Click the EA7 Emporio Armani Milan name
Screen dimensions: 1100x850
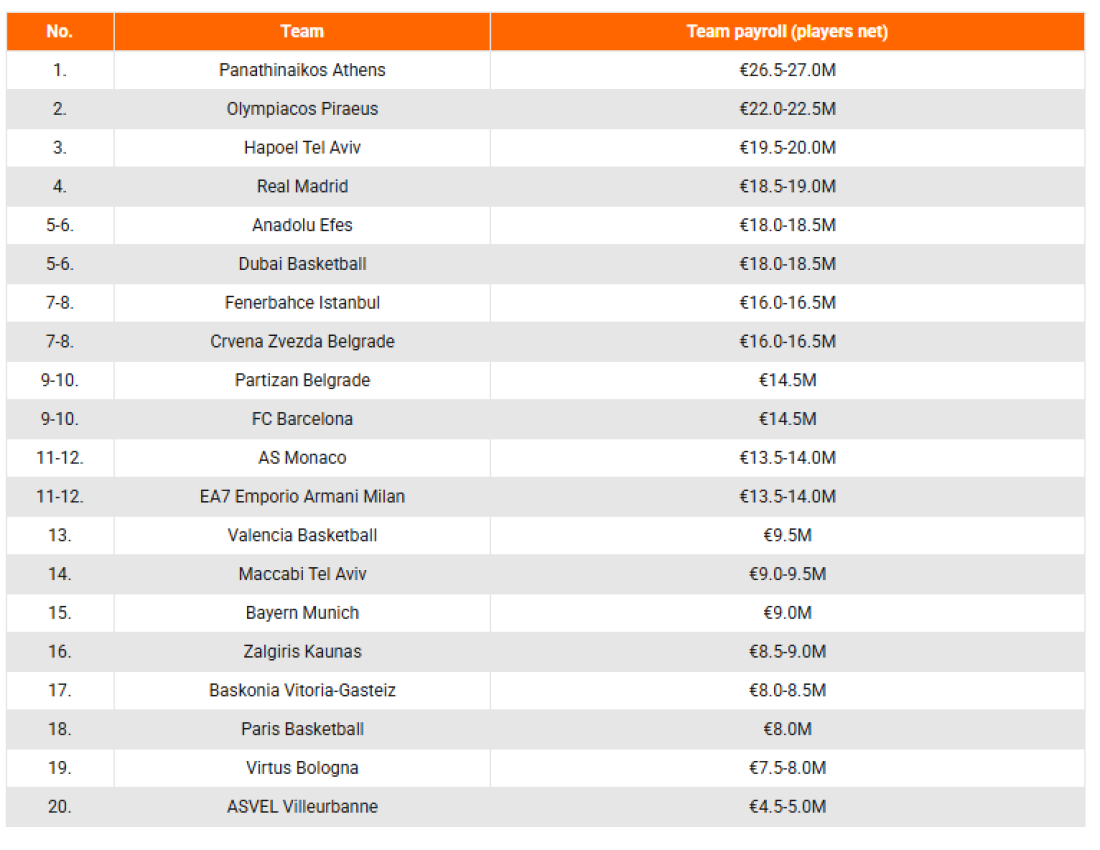pyautogui.click(x=302, y=497)
